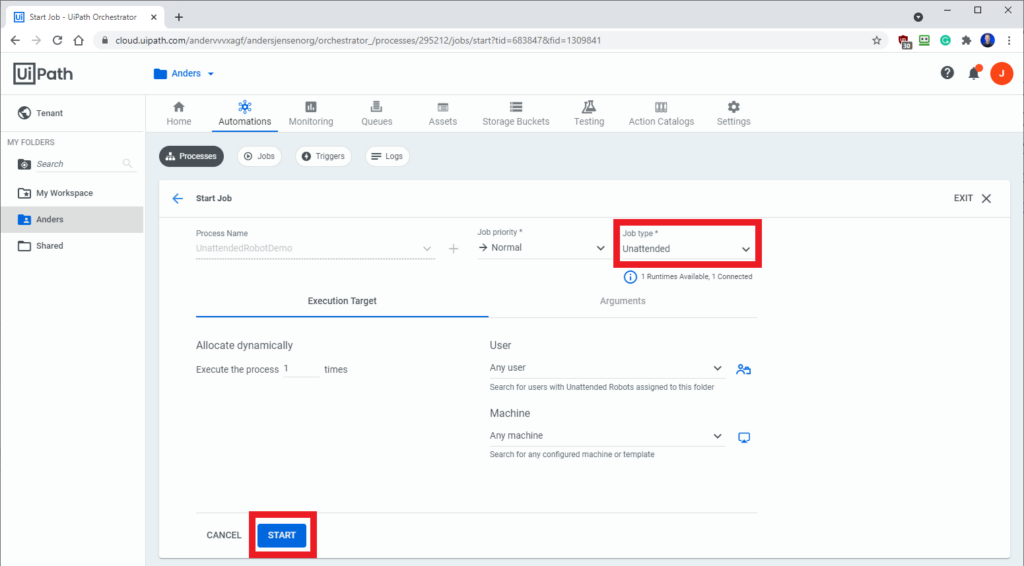Viewport: 1024px width, 566px height.
Task: Click the START button
Action: point(281,535)
